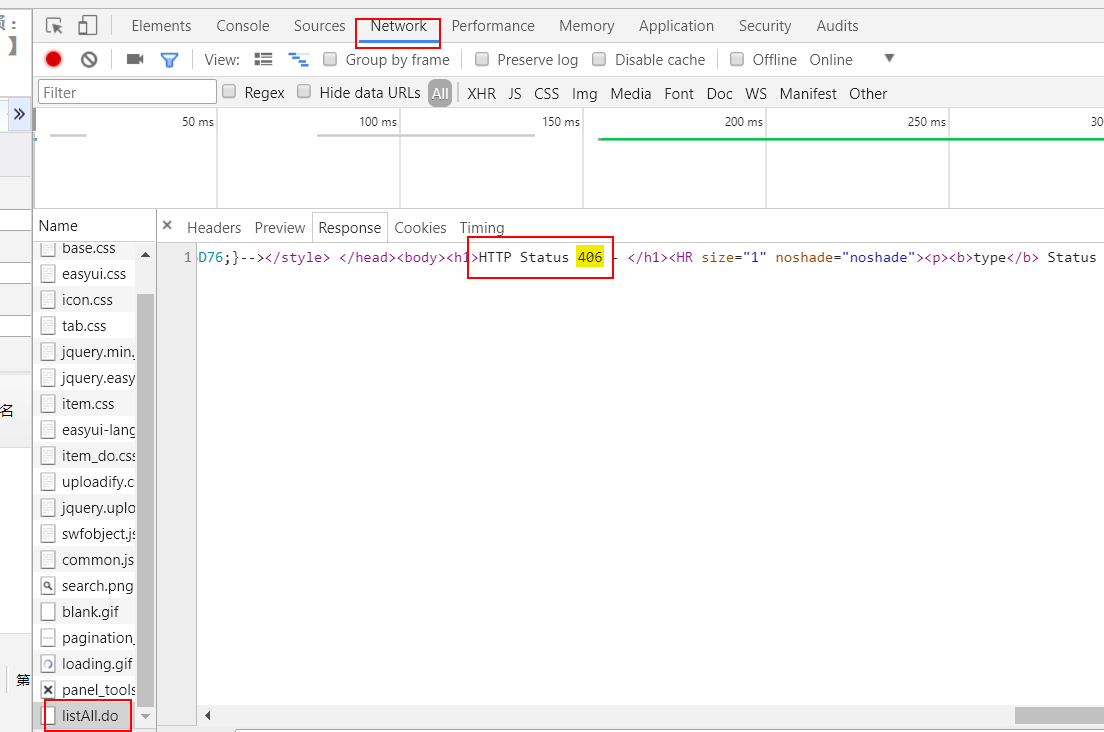Screen dimensions: 1104x732
Task: Open the Performance tab
Action: pos(493,26)
